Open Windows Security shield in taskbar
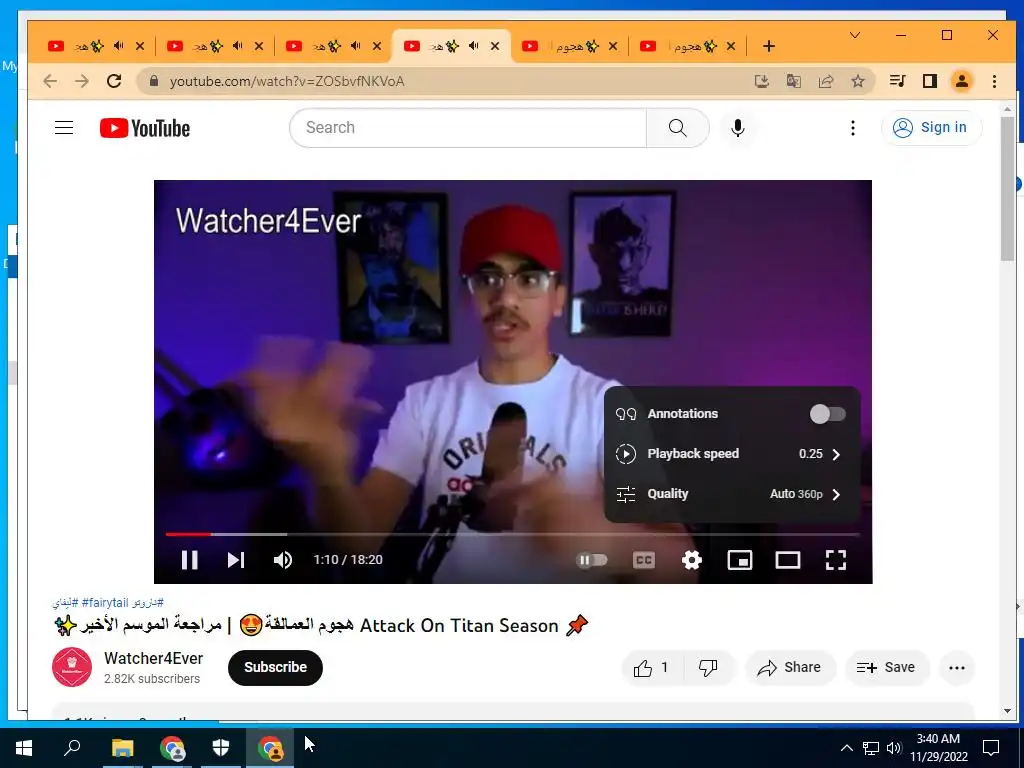 coord(221,748)
